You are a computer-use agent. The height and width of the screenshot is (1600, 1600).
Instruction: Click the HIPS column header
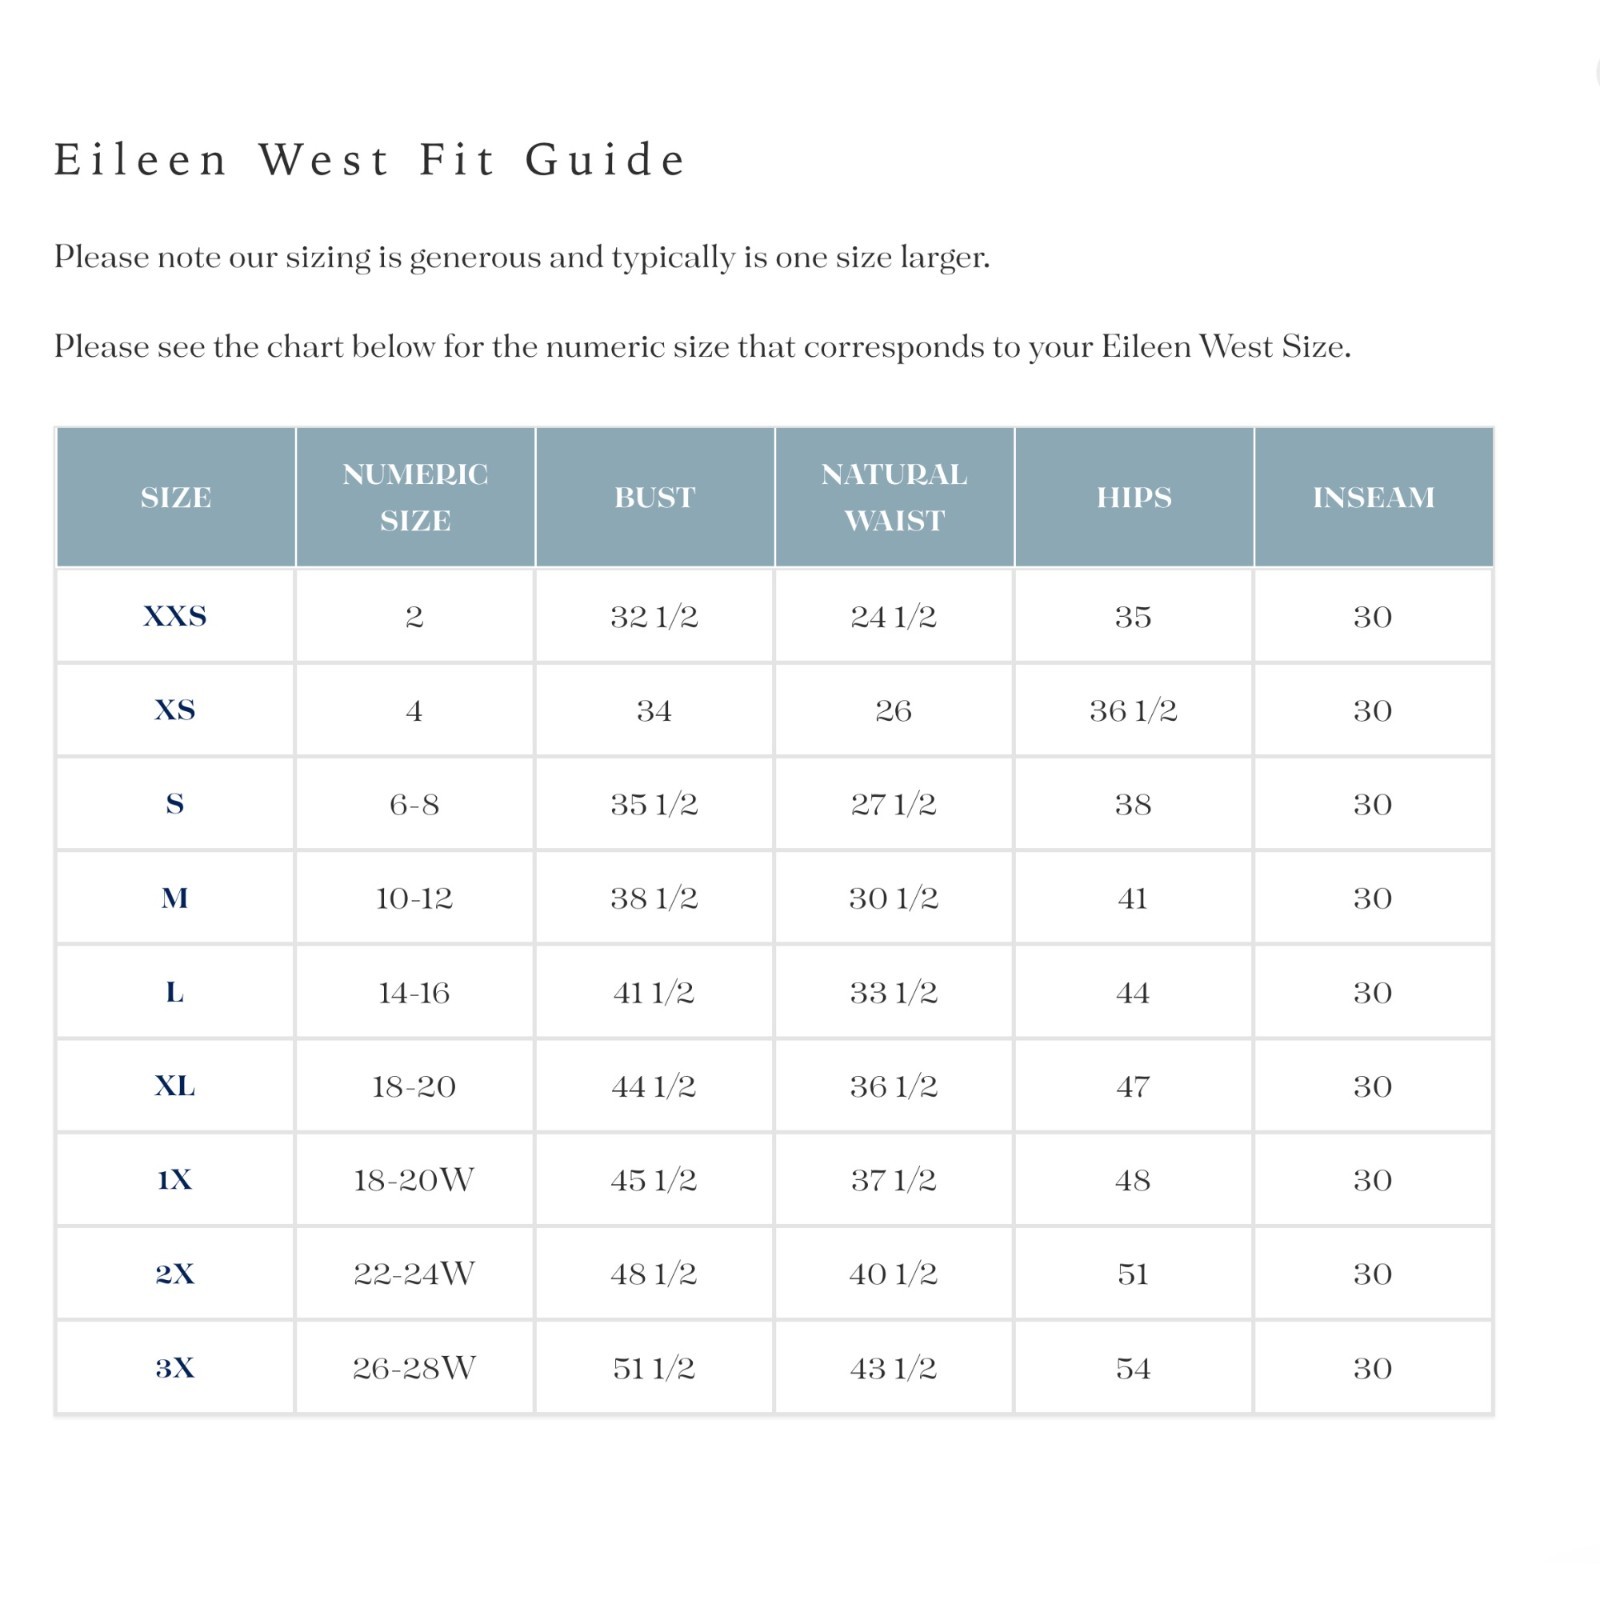click(1134, 497)
